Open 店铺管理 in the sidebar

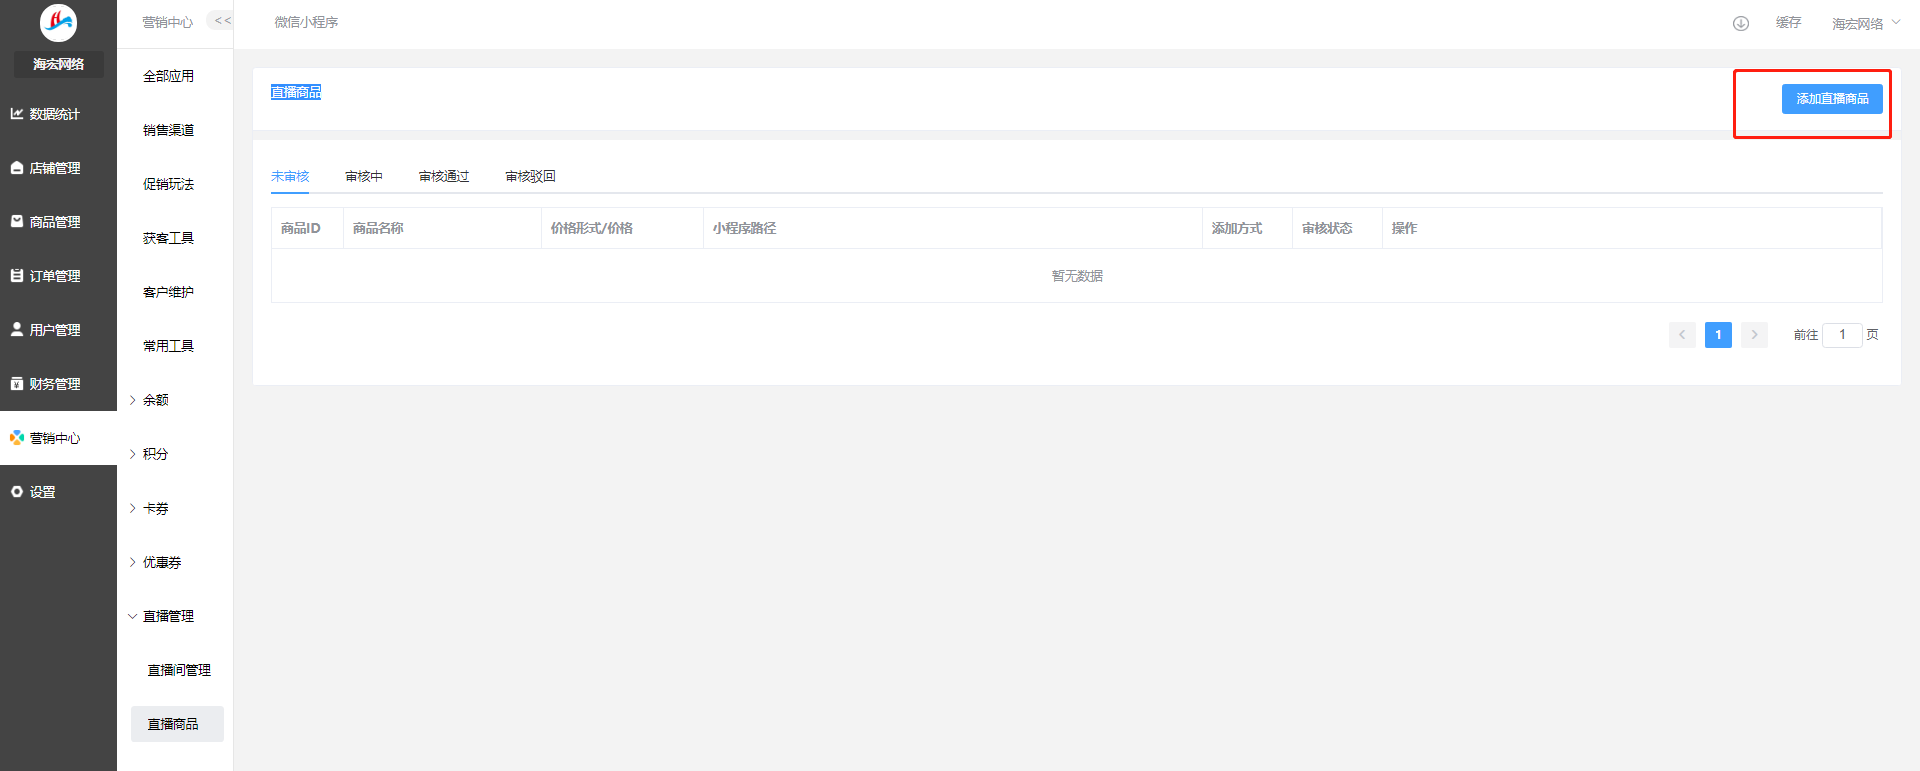click(58, 168)
